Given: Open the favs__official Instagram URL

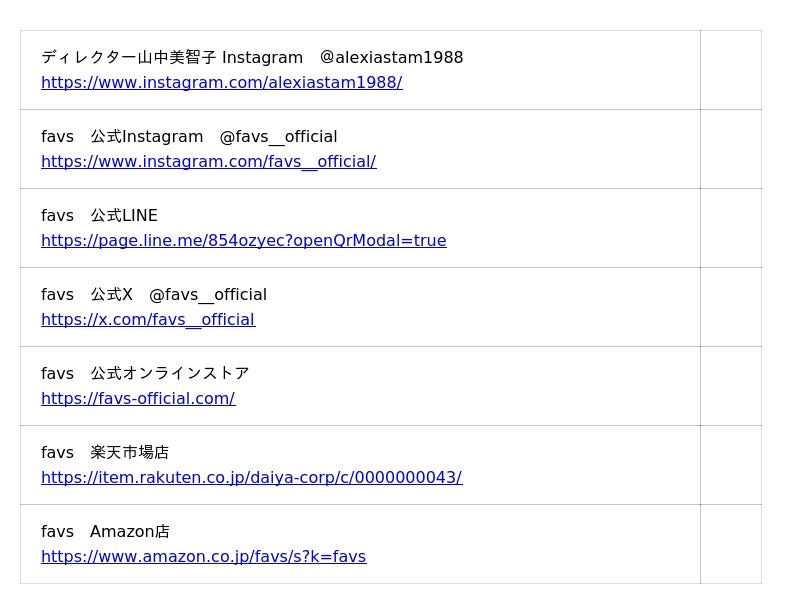Looking at the screenshot, I should (x=208, y=162).
